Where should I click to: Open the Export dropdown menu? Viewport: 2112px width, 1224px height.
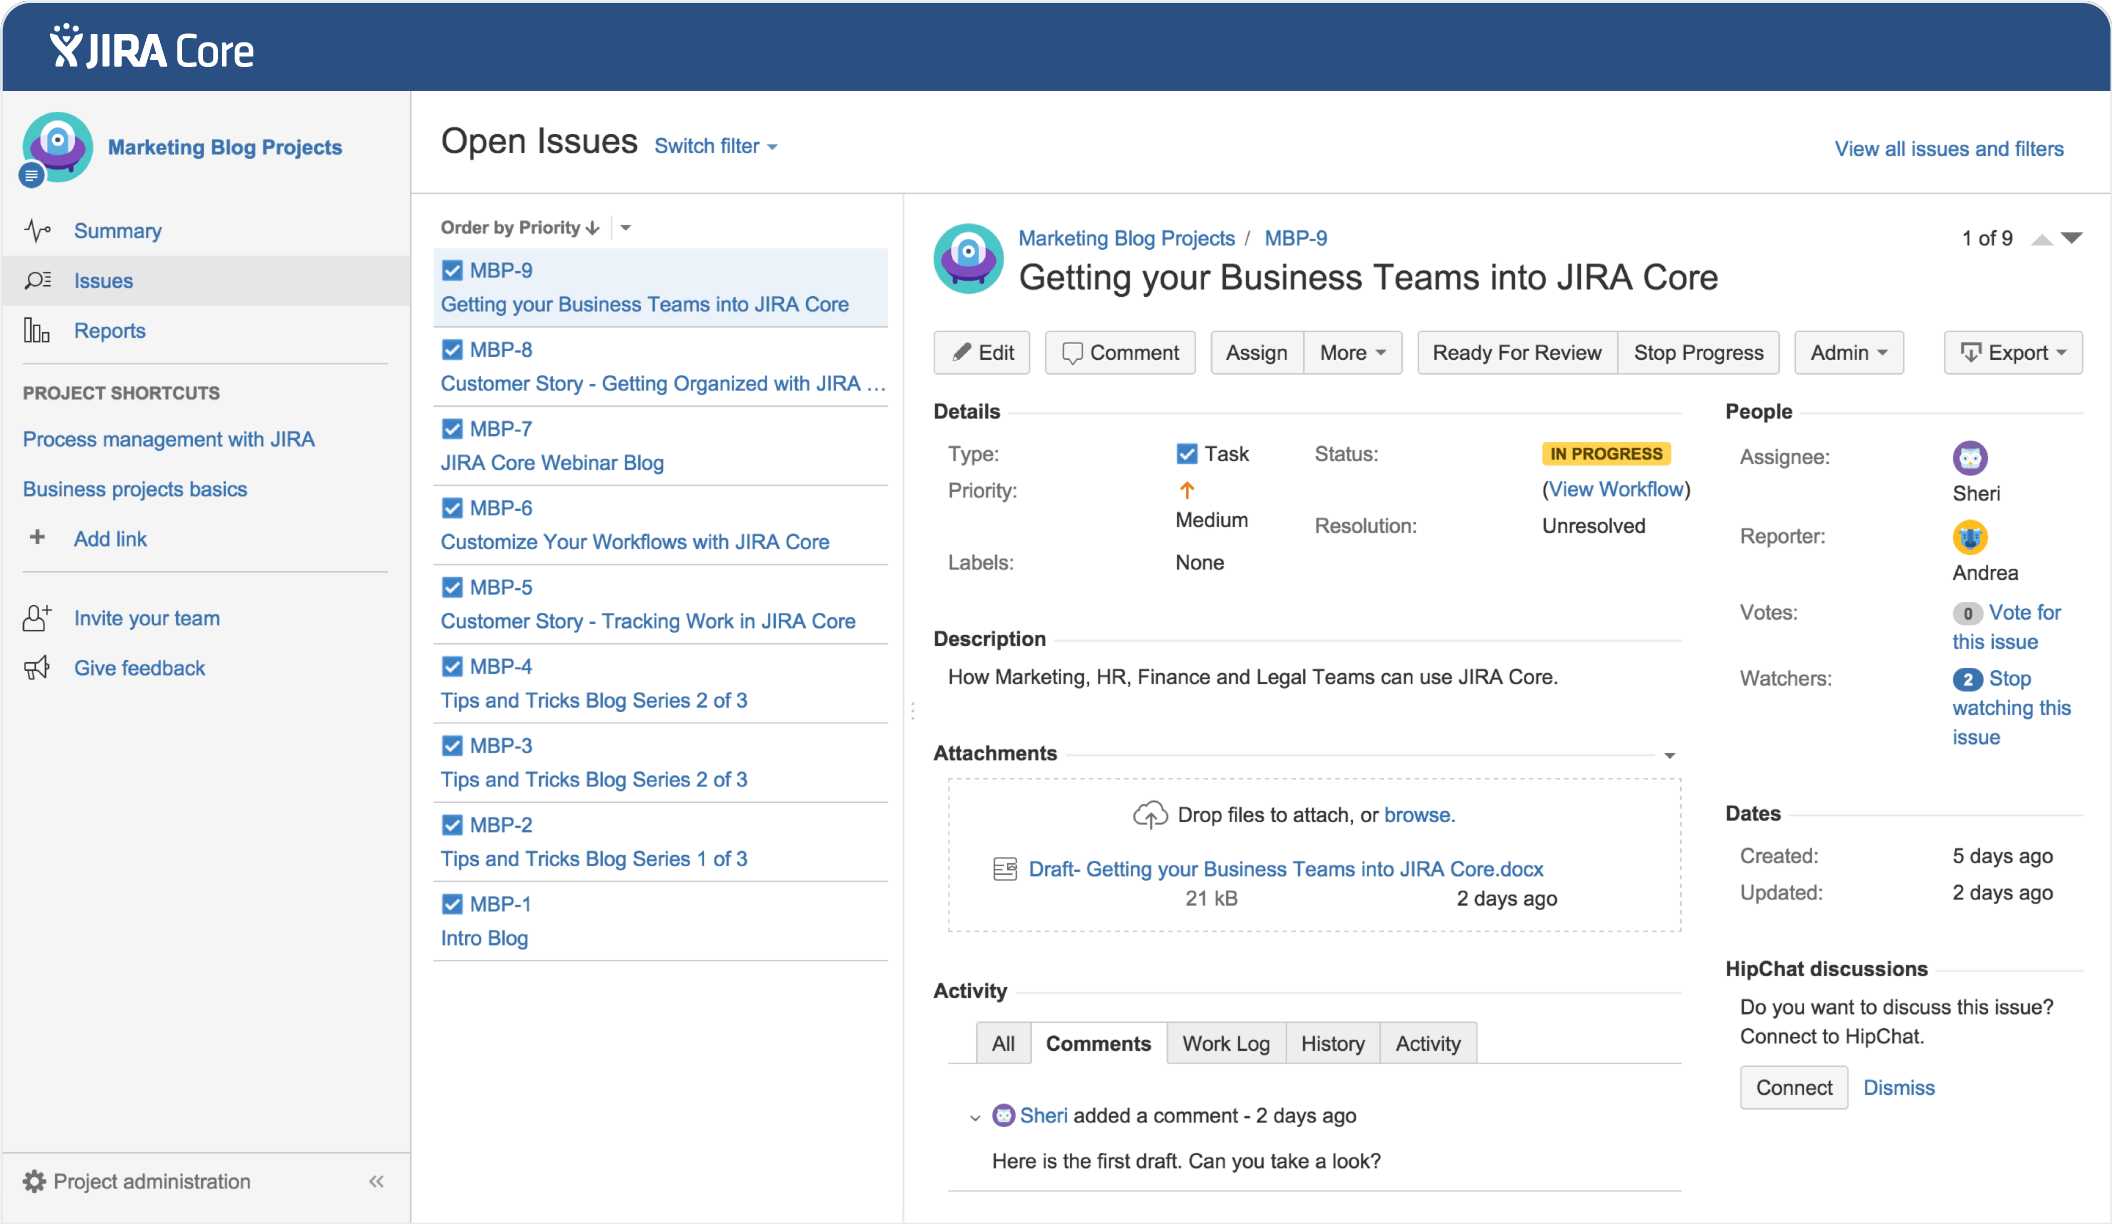click(x=2012, y=353)
